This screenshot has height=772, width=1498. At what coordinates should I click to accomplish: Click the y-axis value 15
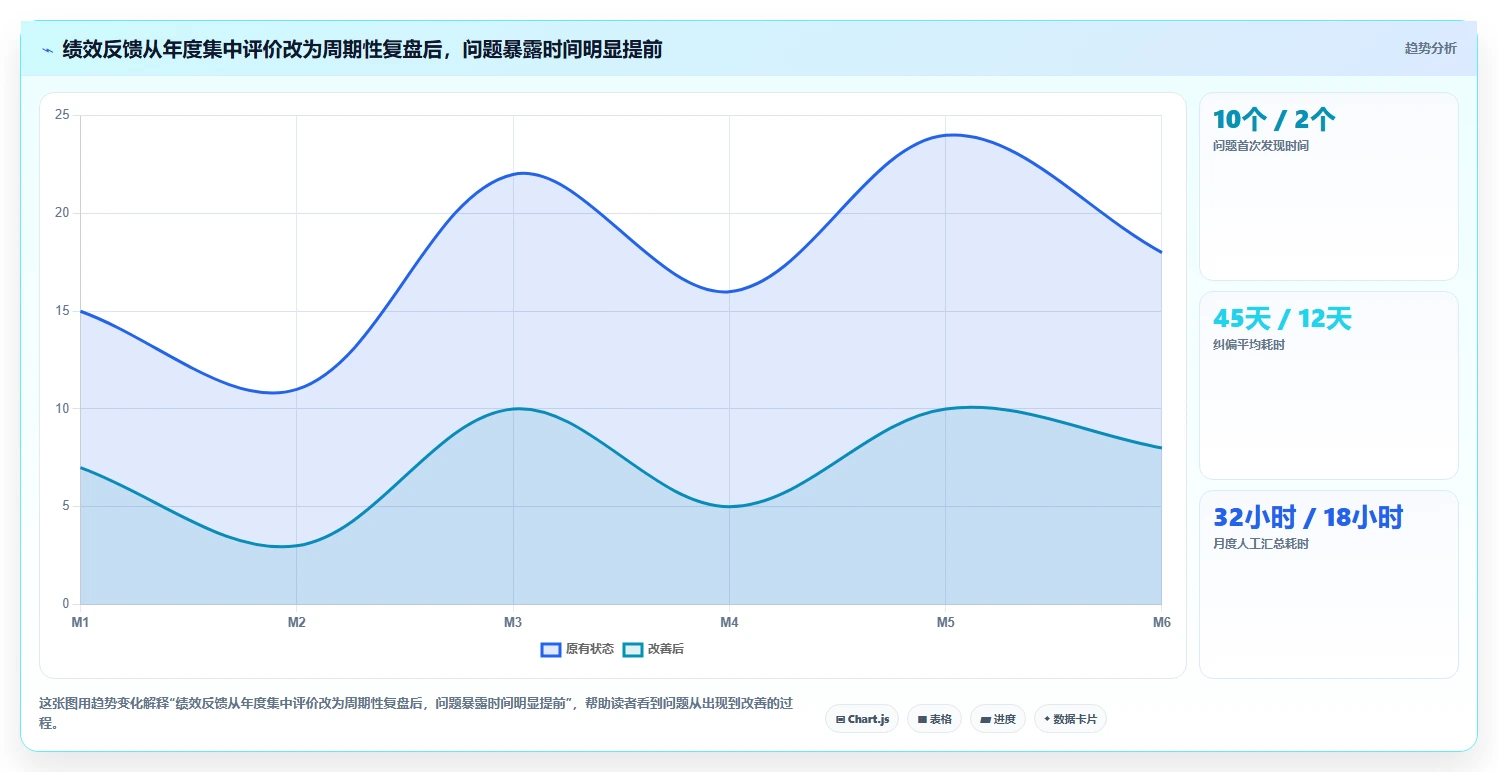[x=62, y=311]
